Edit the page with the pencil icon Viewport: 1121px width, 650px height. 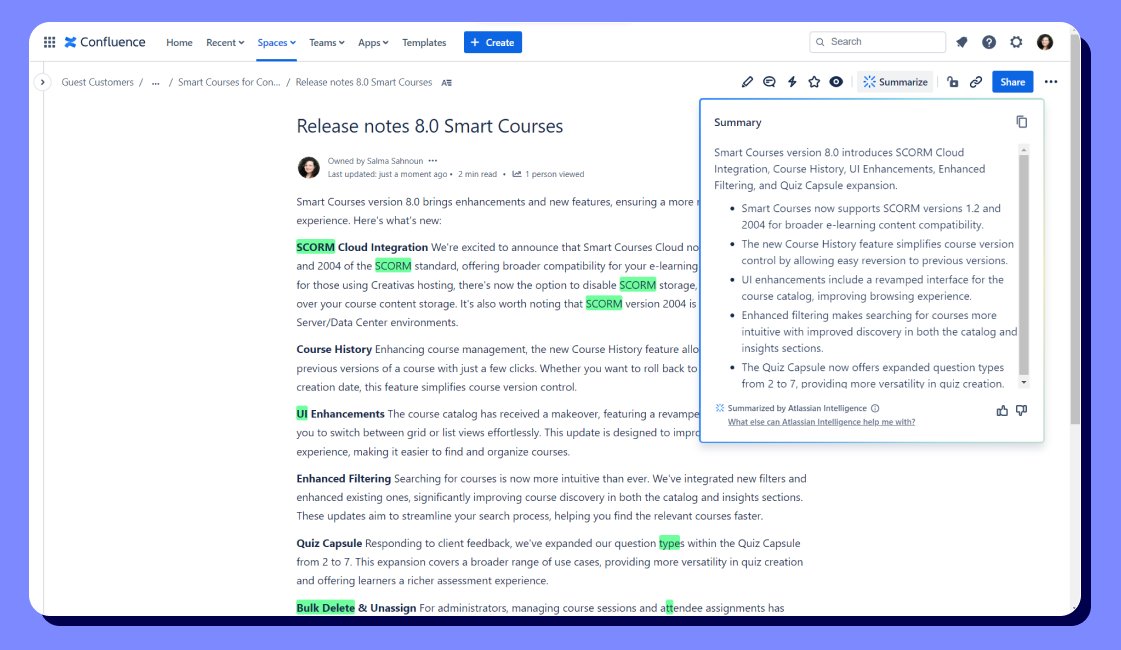(x=747, y=82)
